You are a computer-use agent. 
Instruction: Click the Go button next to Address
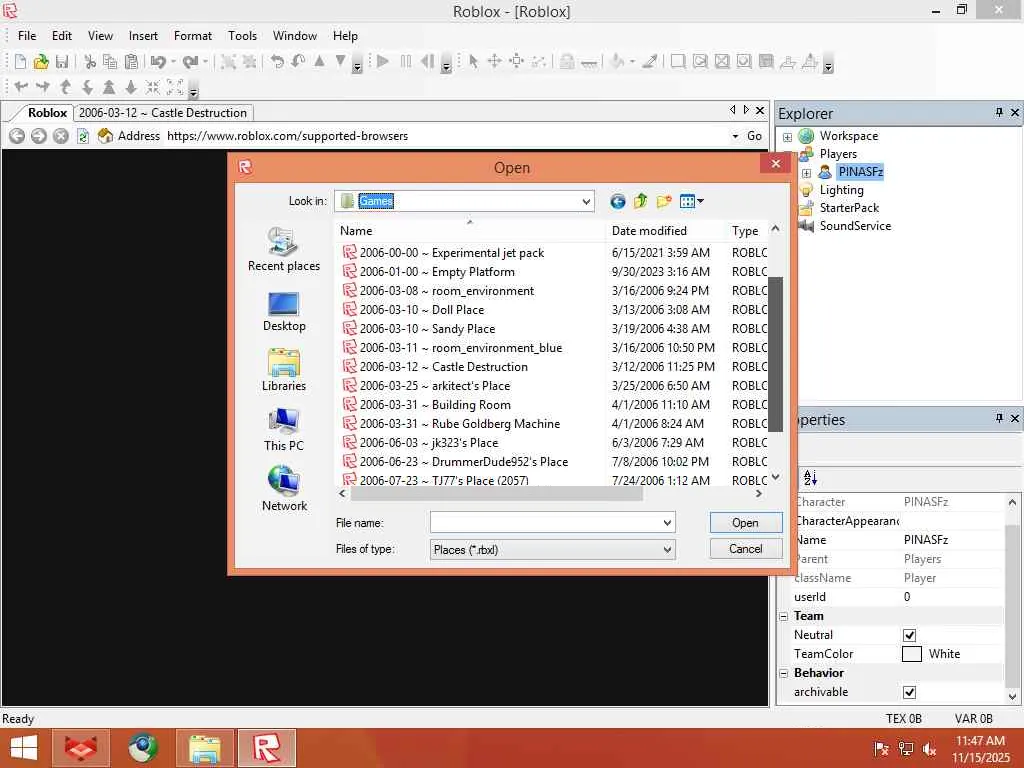[754, 136]
